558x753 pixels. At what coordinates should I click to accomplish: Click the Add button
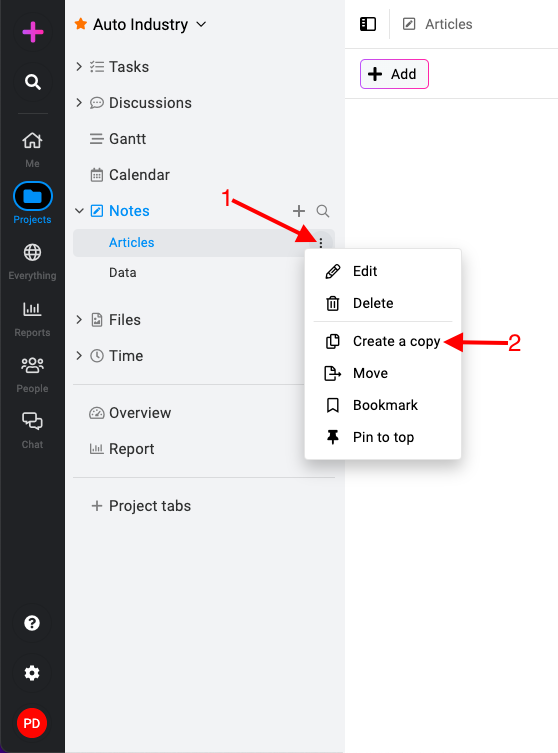tap(394, 74)
